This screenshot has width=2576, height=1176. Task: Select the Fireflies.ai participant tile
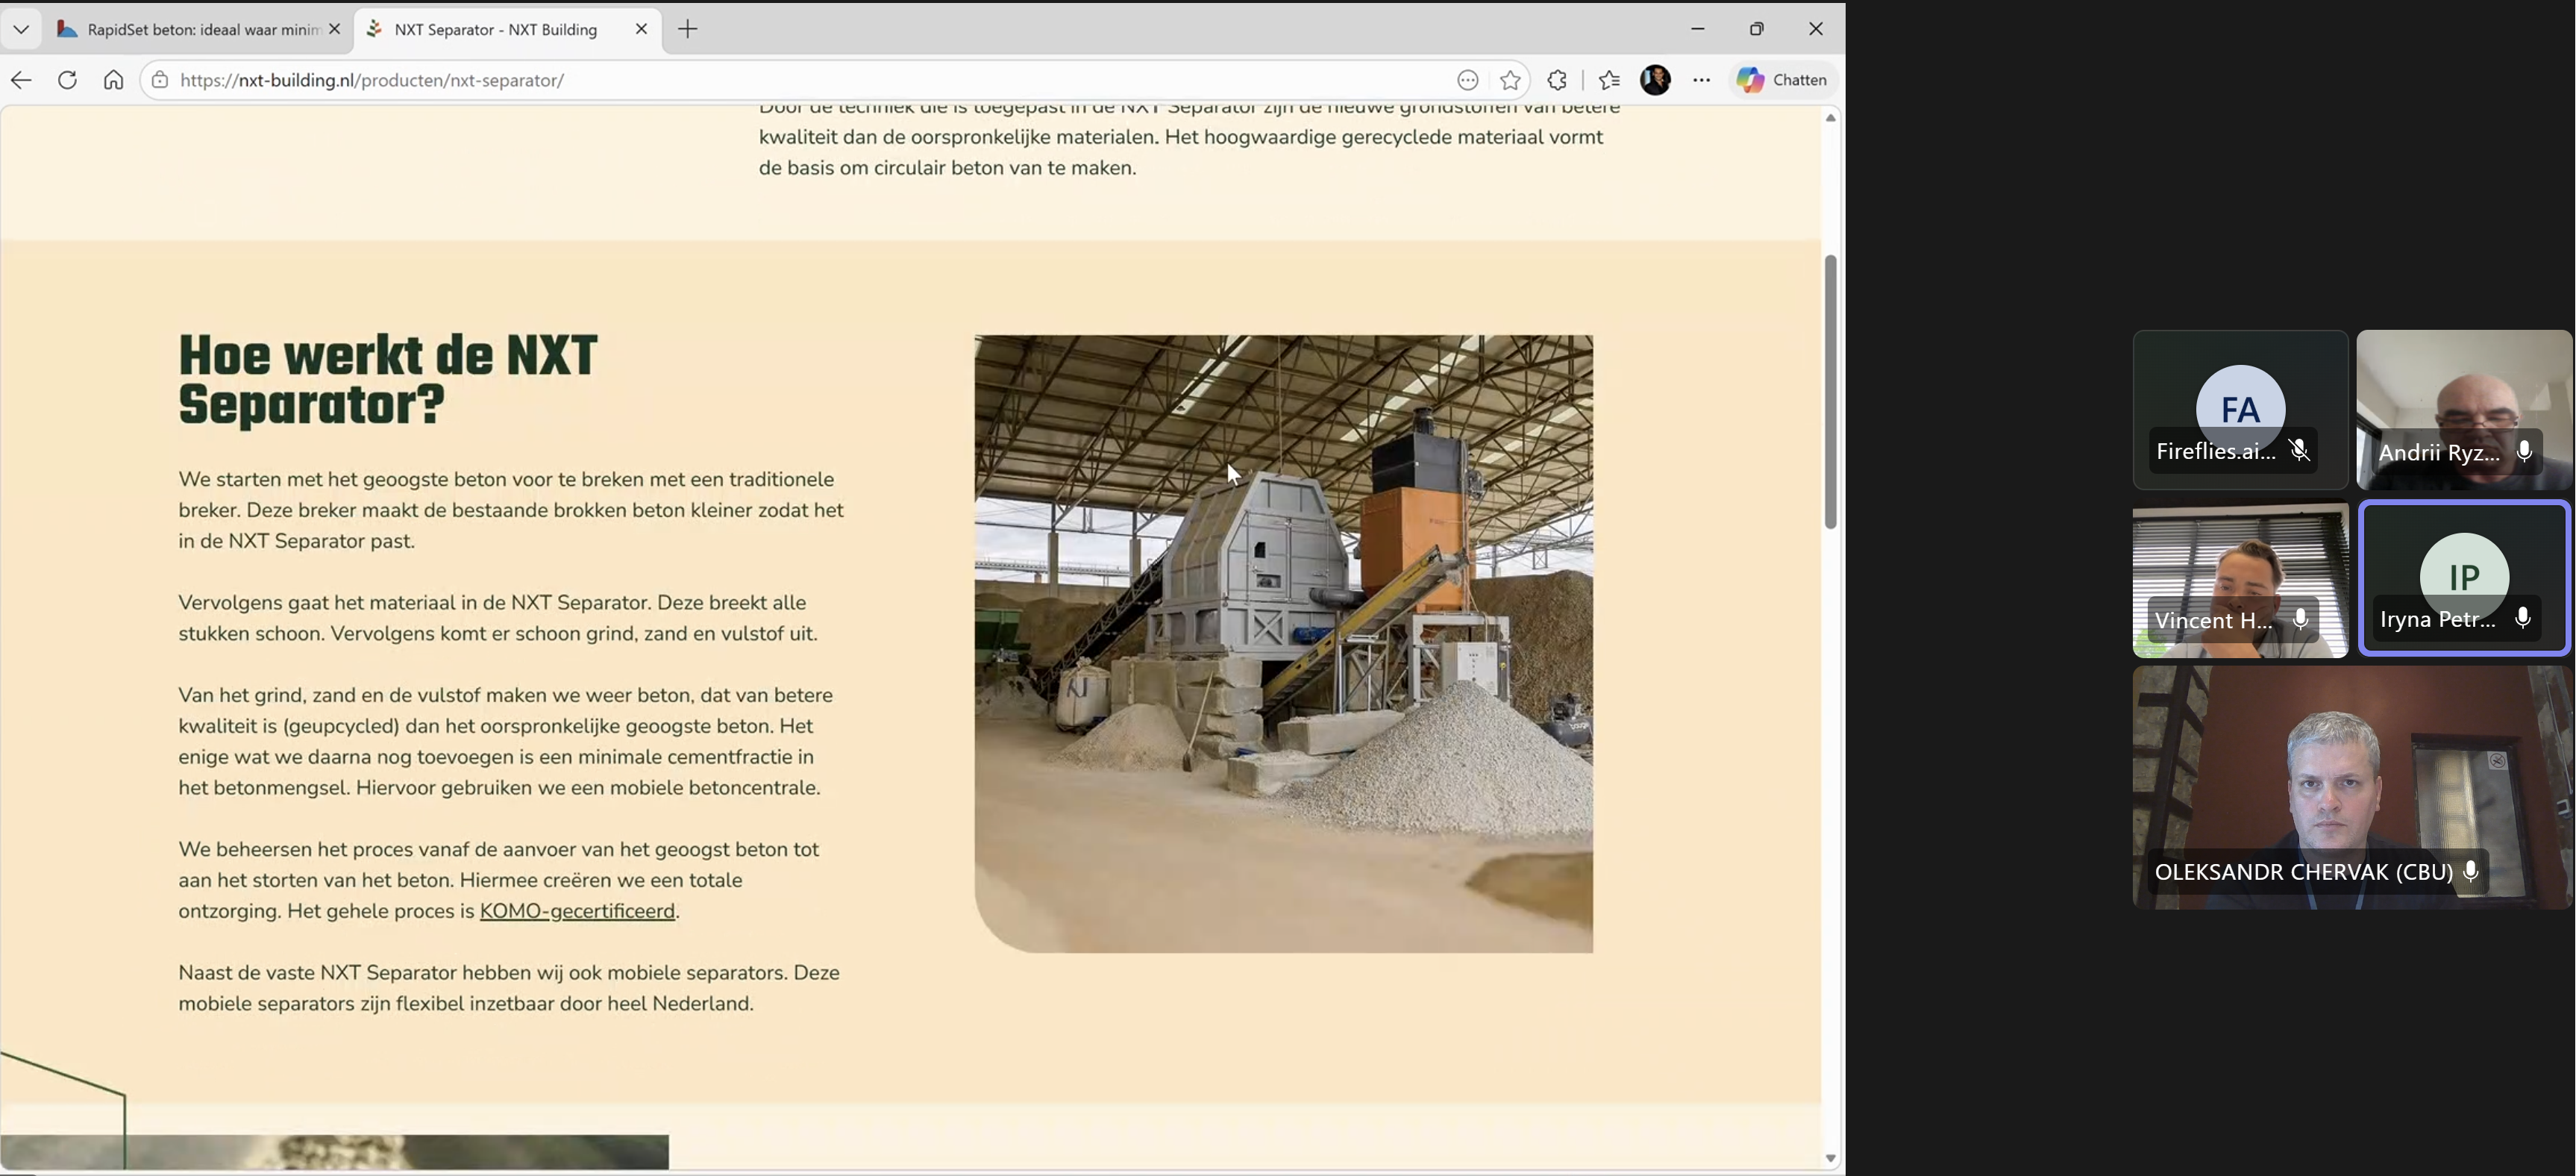tap(2240, 410)
